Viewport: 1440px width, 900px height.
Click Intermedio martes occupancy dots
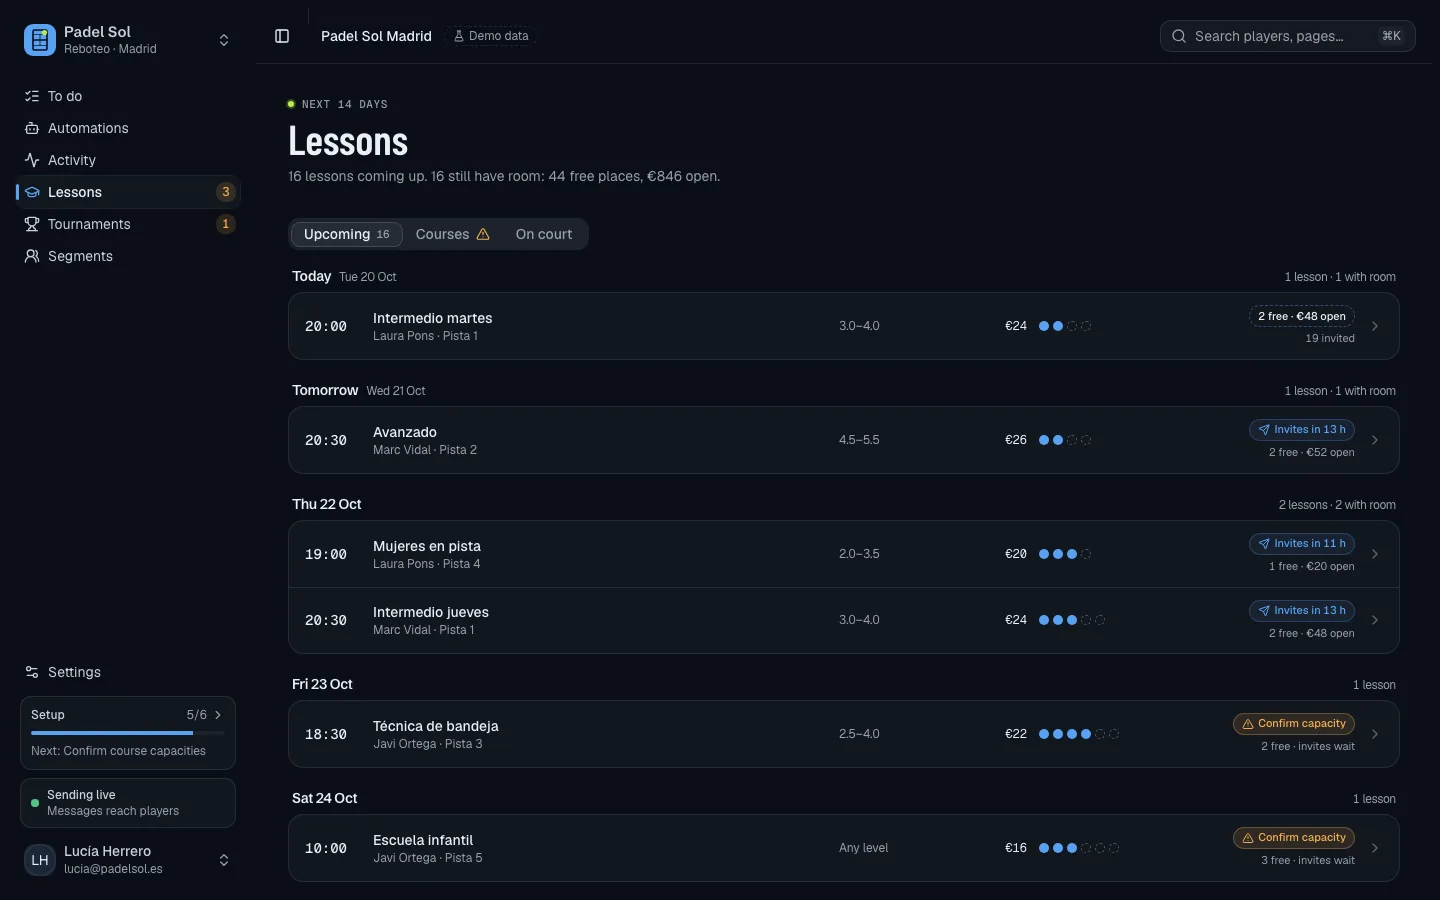pyautogui.click(x=1065, y=326)
